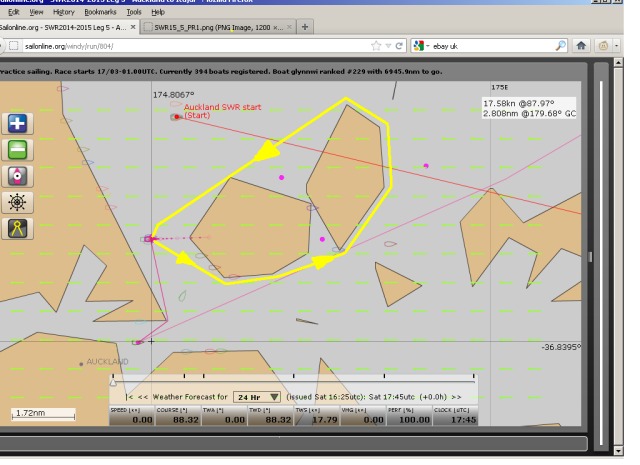Step forecast back with << control
Image resolution: width=640 pixels, height=465 pixels.
pyautogui.click(x=143, y=397)
